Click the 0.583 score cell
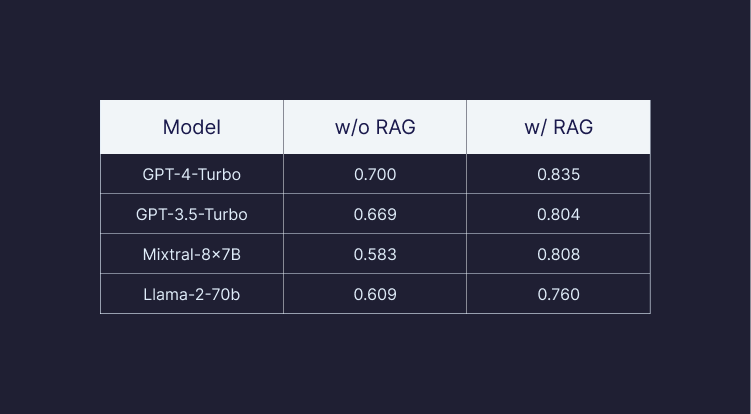Image resolution: width=751 pixels, height=414 pixels. (375, 254)
